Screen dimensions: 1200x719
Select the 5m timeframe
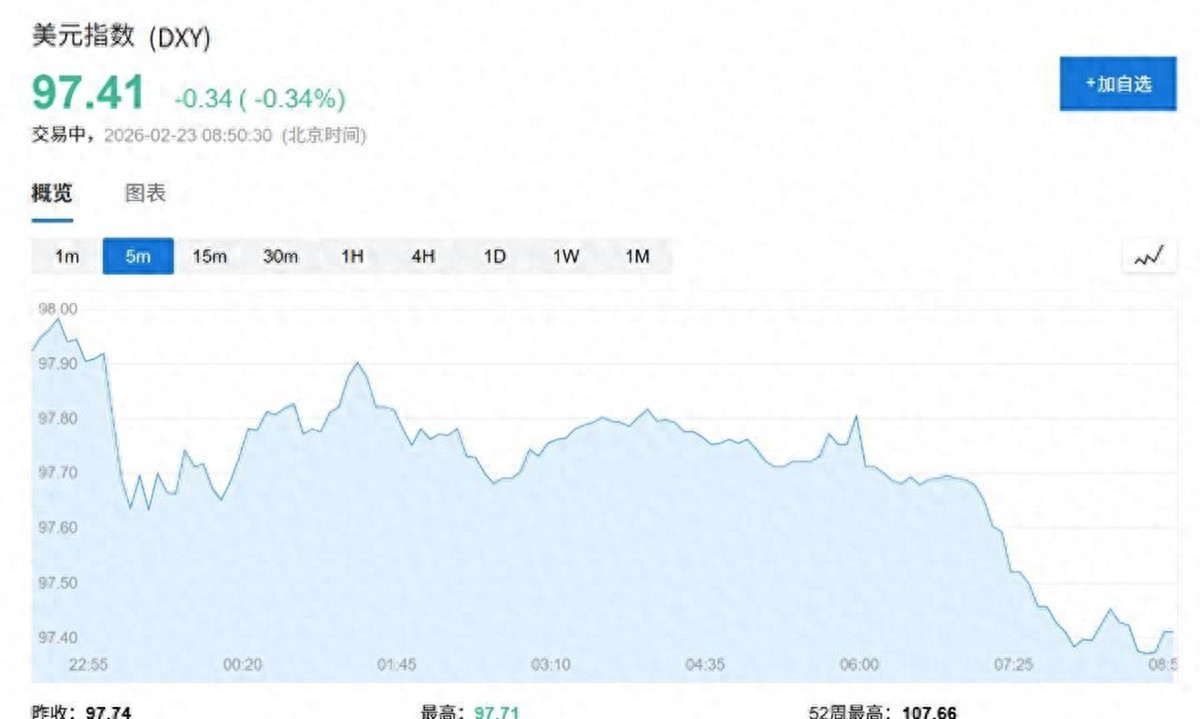(138, 257)
